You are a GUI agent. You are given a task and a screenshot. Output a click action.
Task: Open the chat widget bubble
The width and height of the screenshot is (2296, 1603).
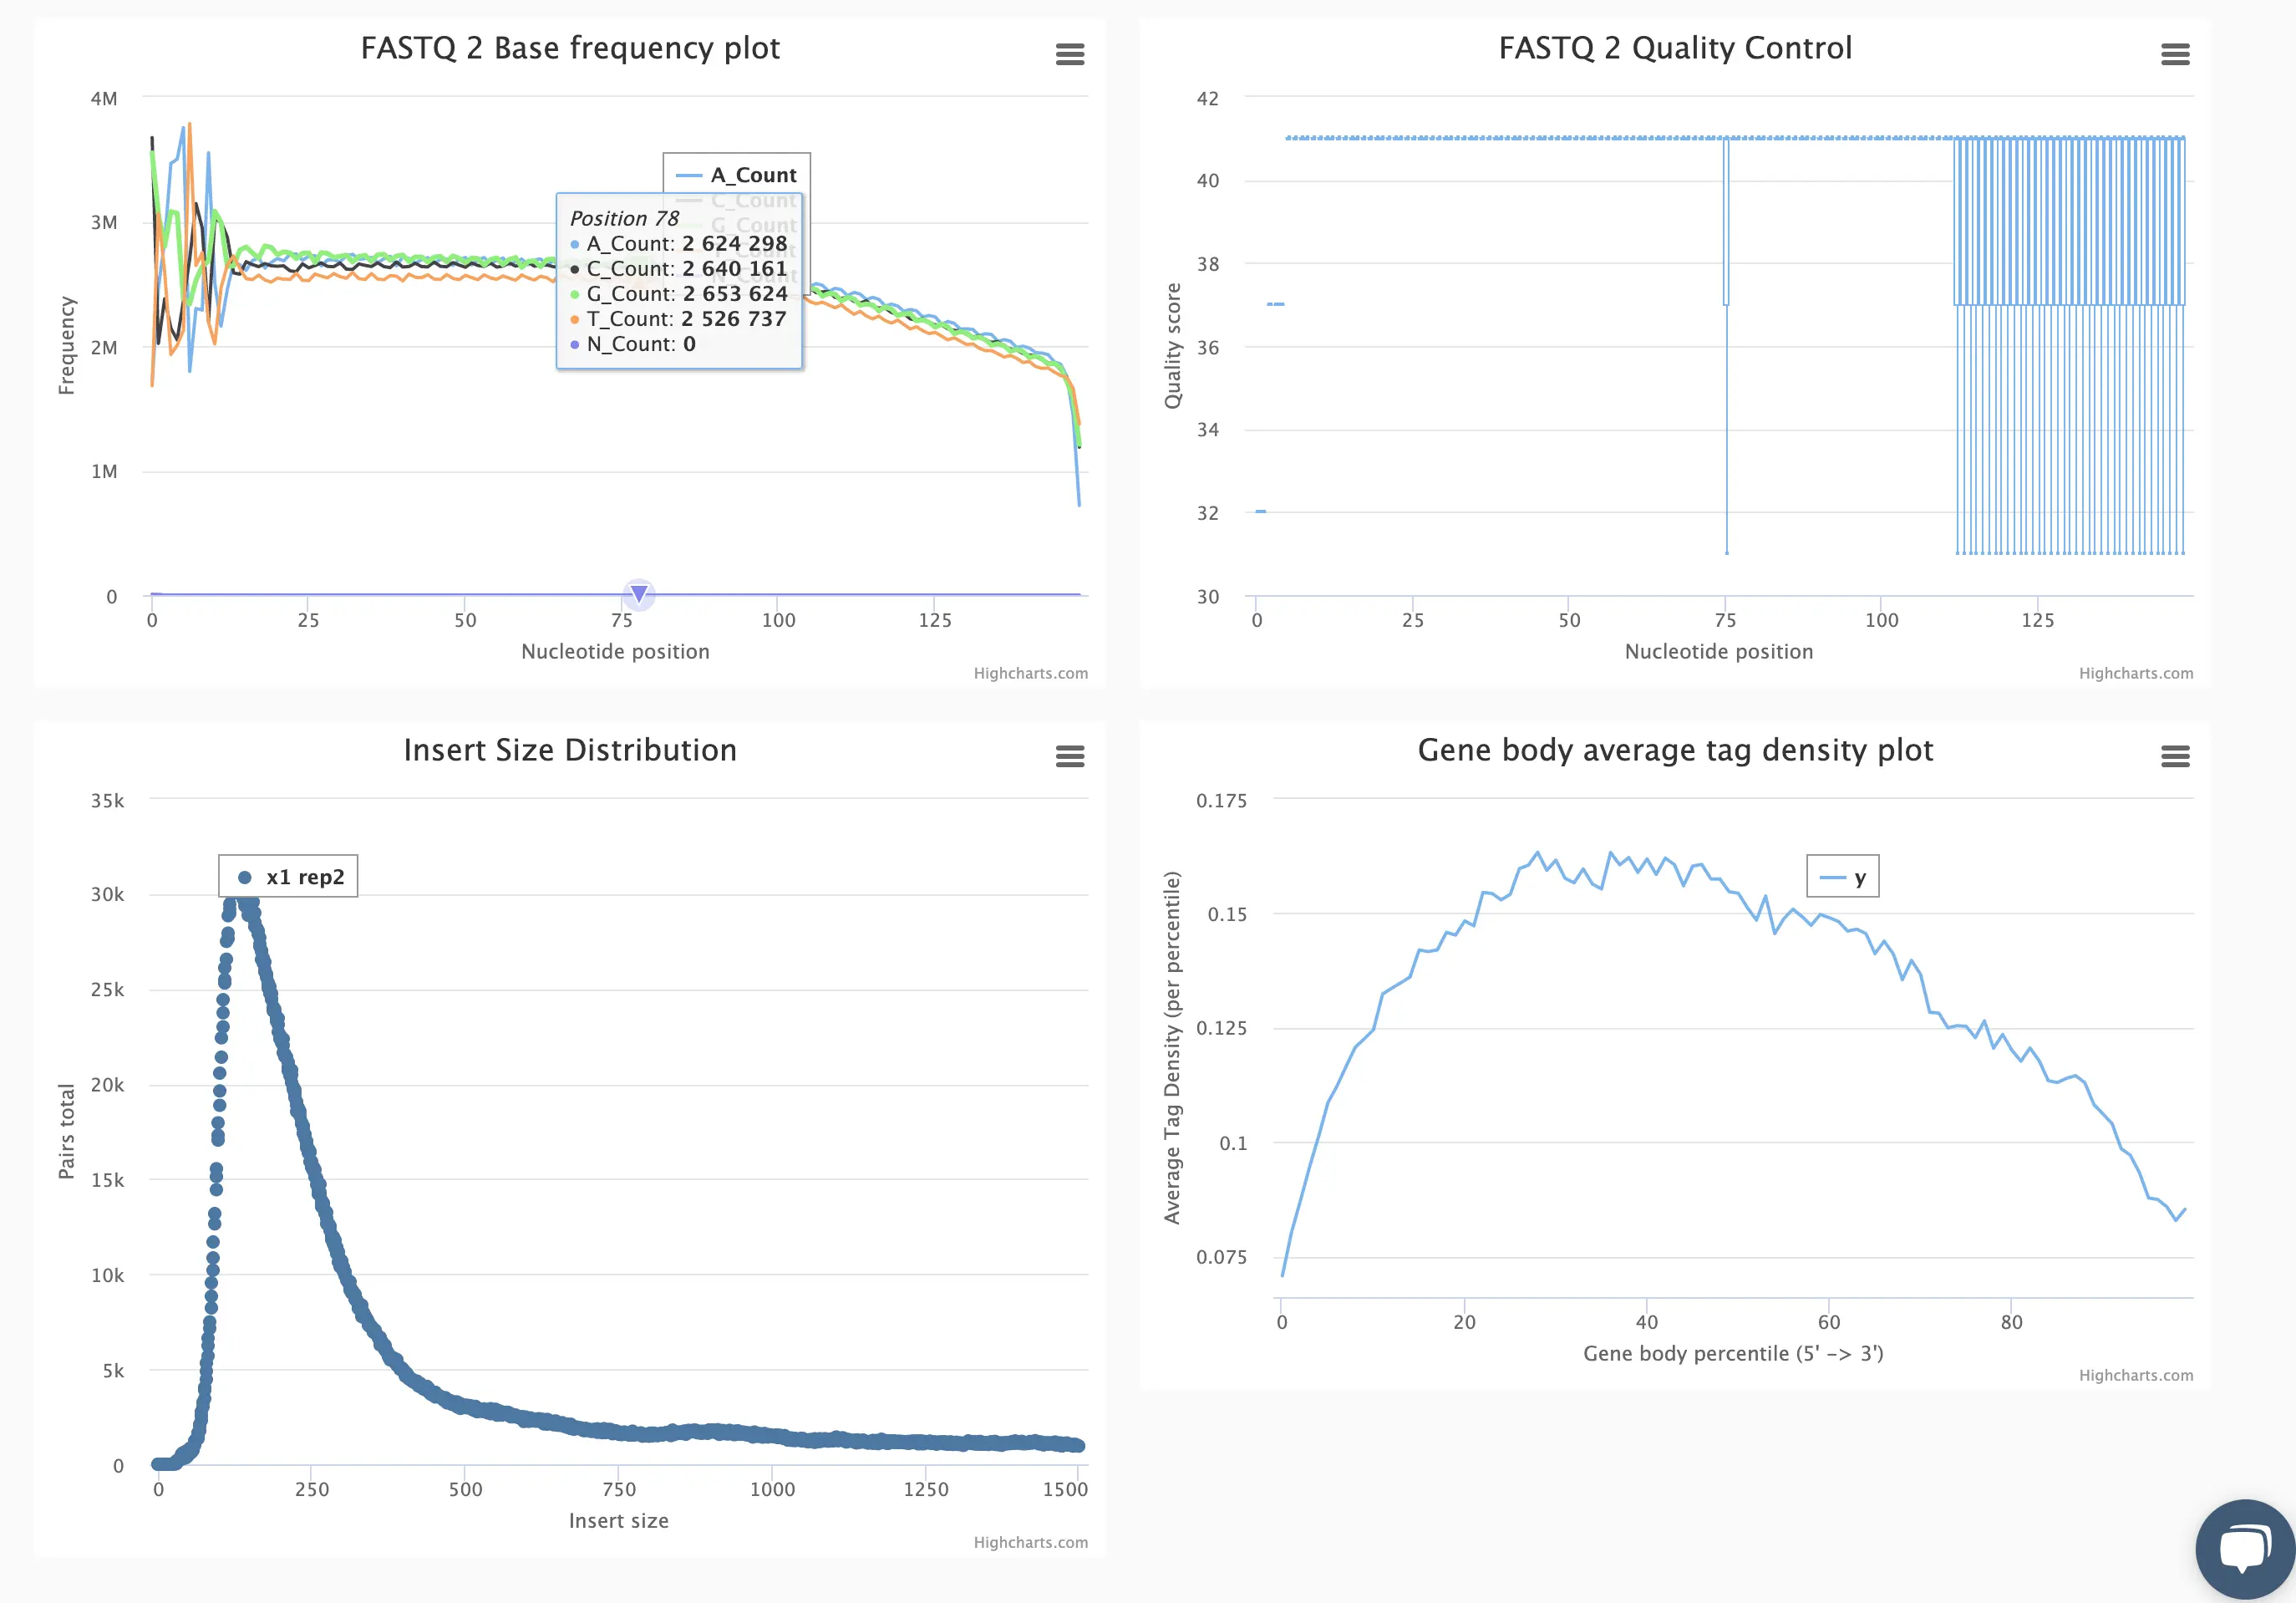point(2245,1550)
